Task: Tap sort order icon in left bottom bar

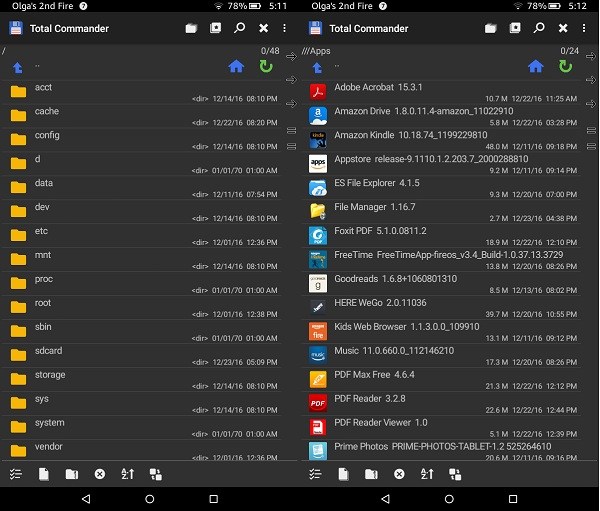Action: (127, 474)
